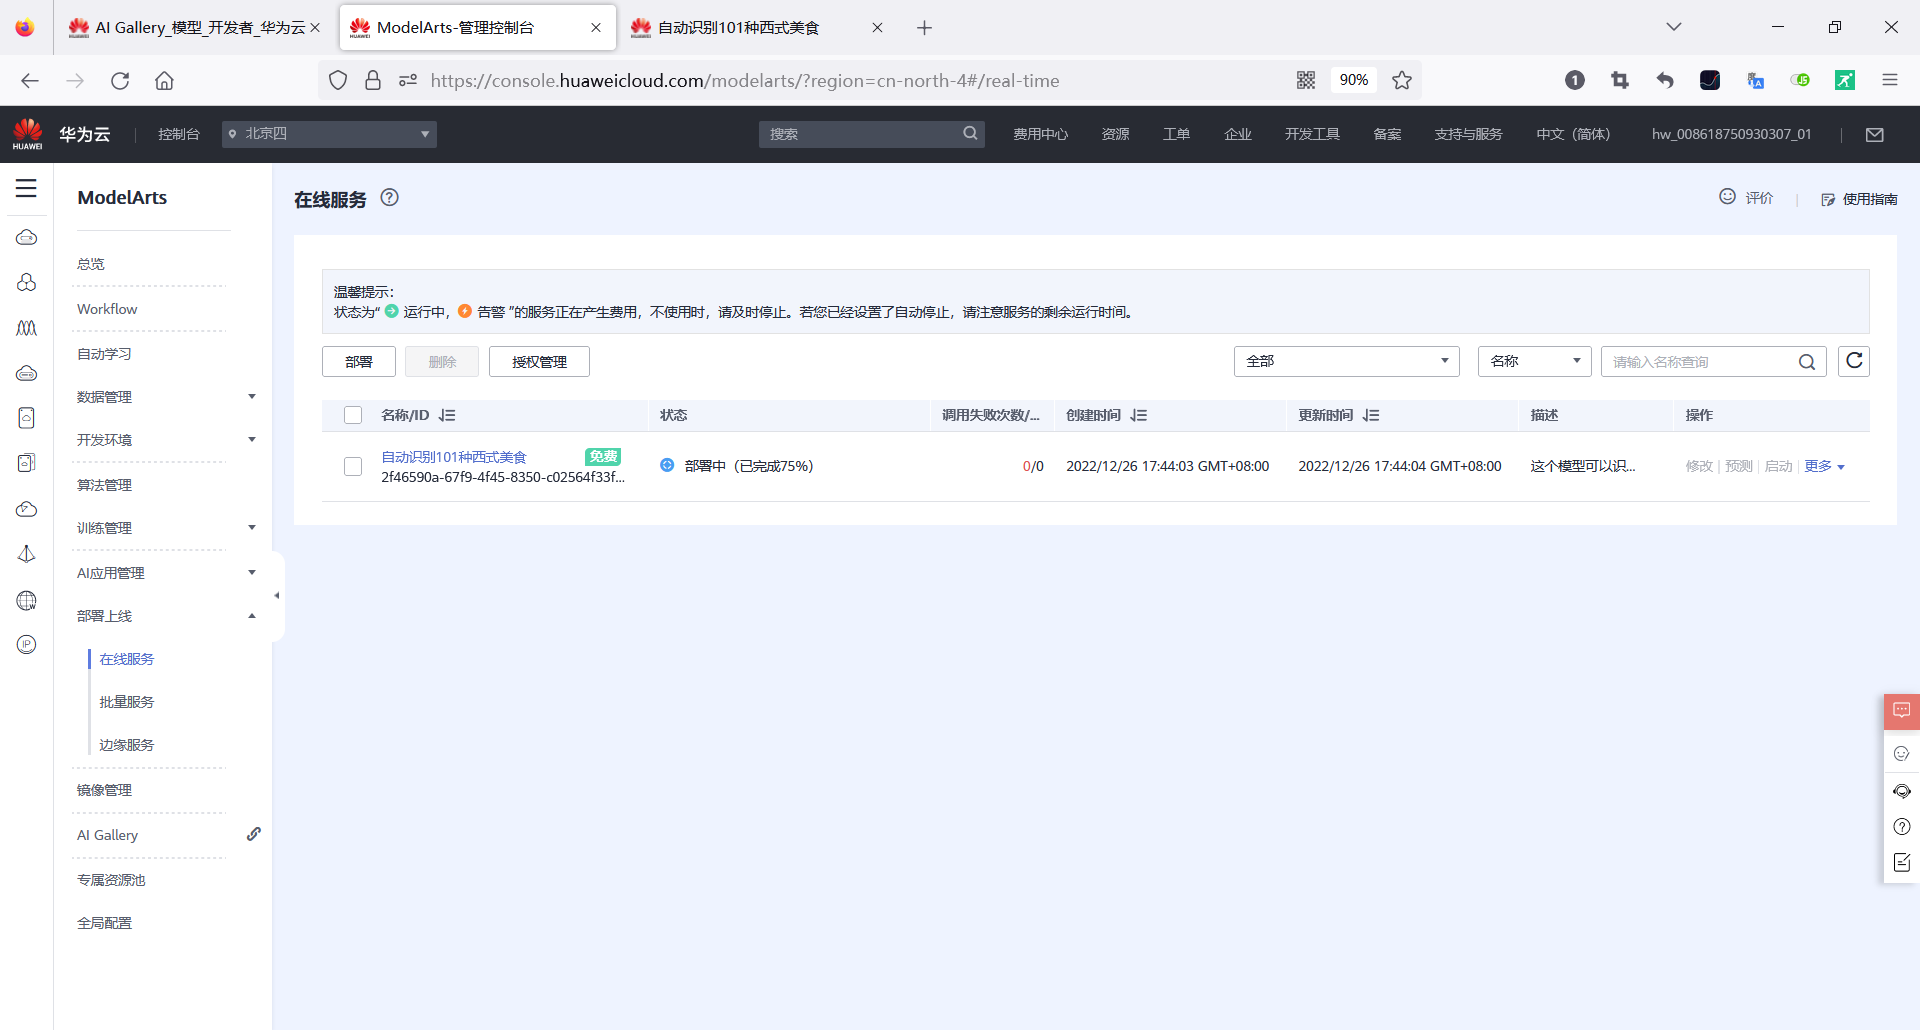Open the 北京四 region dropdown
The width and height of the screenshot is (1920, 1030).
tap(329, 134)
